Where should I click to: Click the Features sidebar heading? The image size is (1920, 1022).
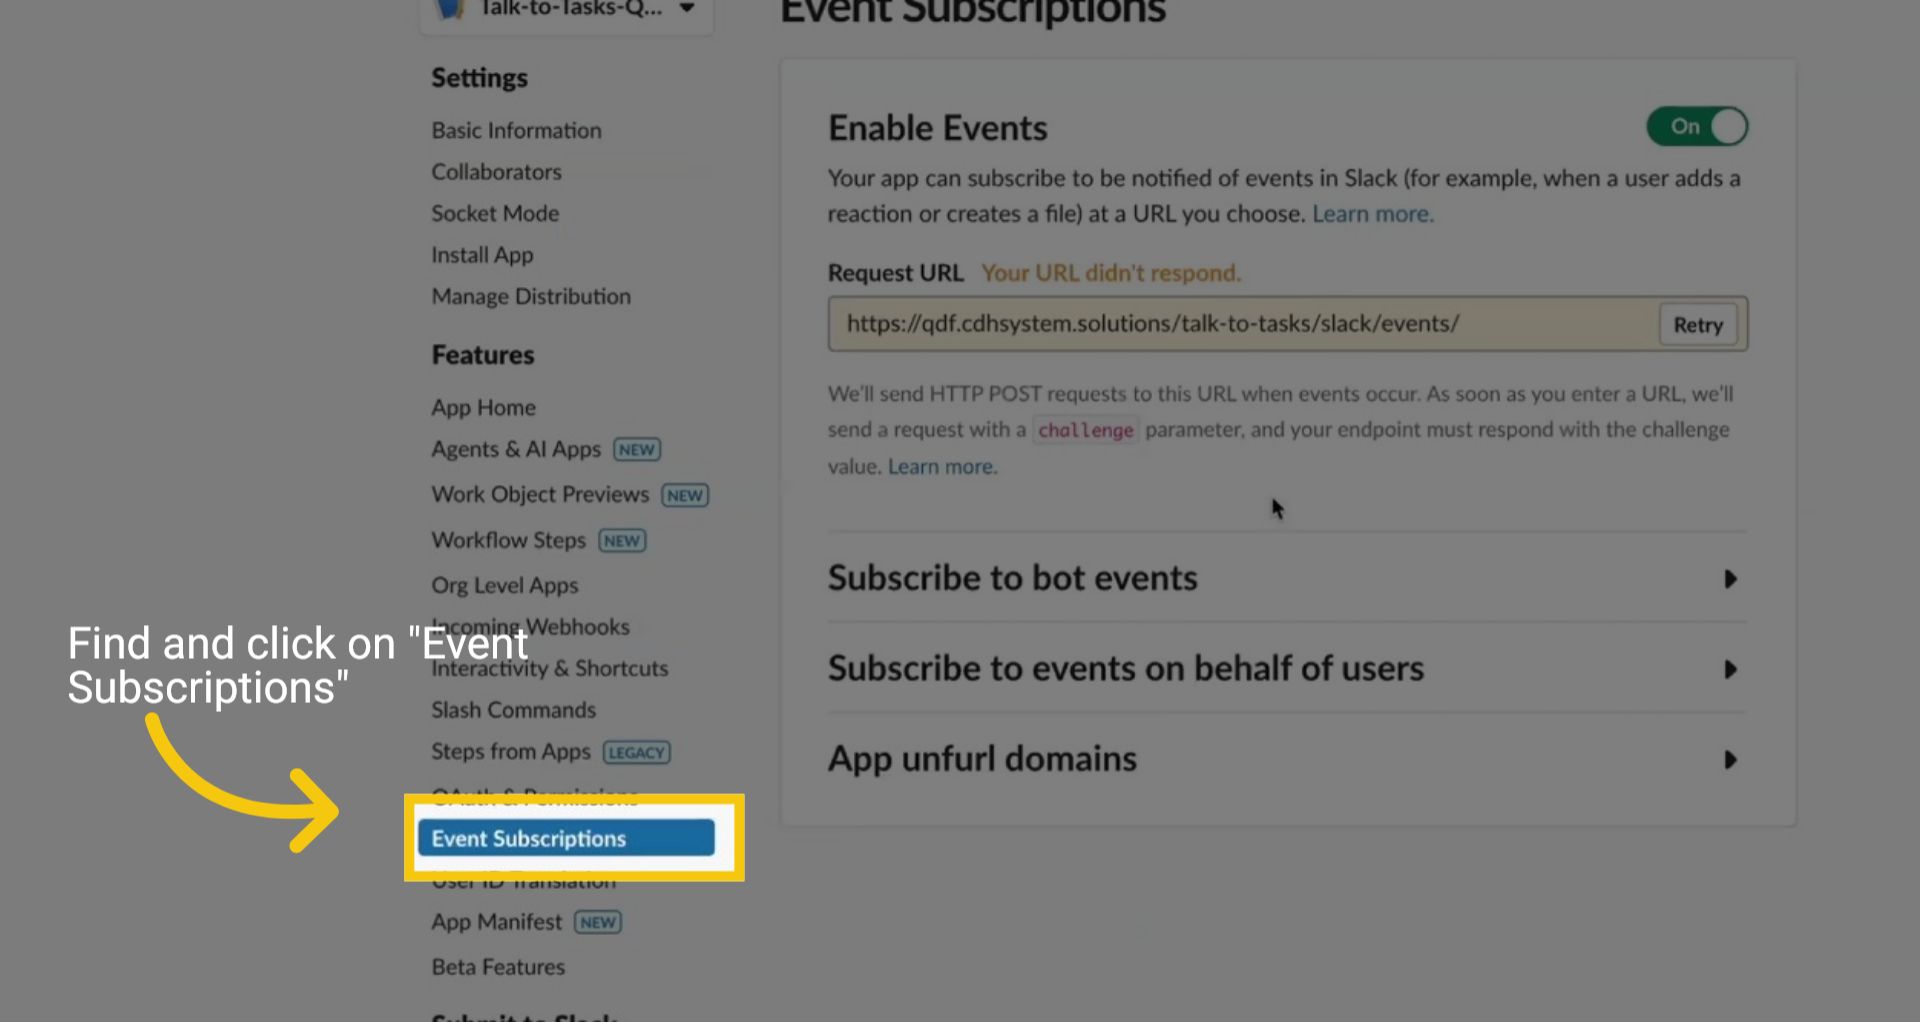[x=483, y=355]
